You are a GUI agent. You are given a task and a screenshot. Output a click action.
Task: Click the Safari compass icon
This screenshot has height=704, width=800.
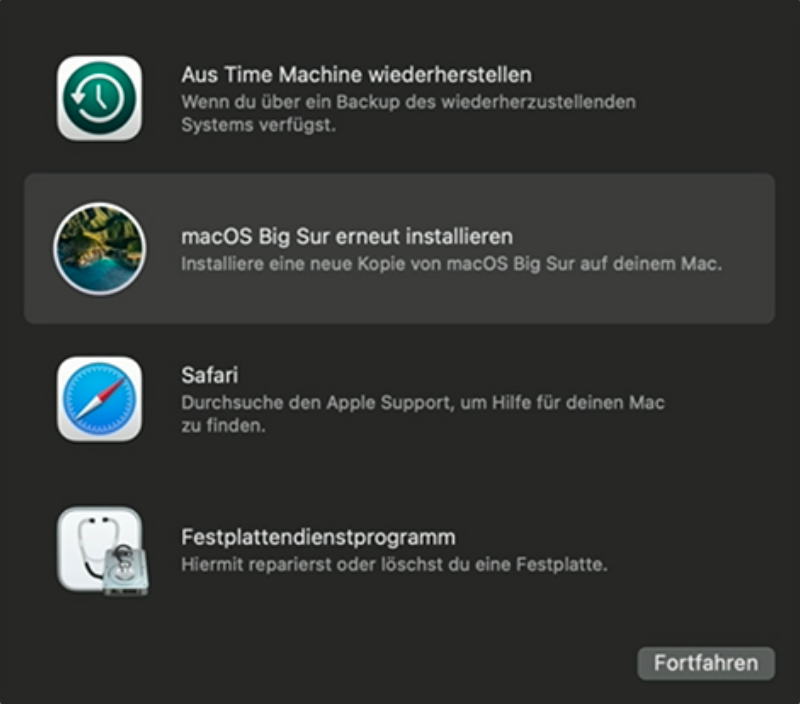click(99, 398)
